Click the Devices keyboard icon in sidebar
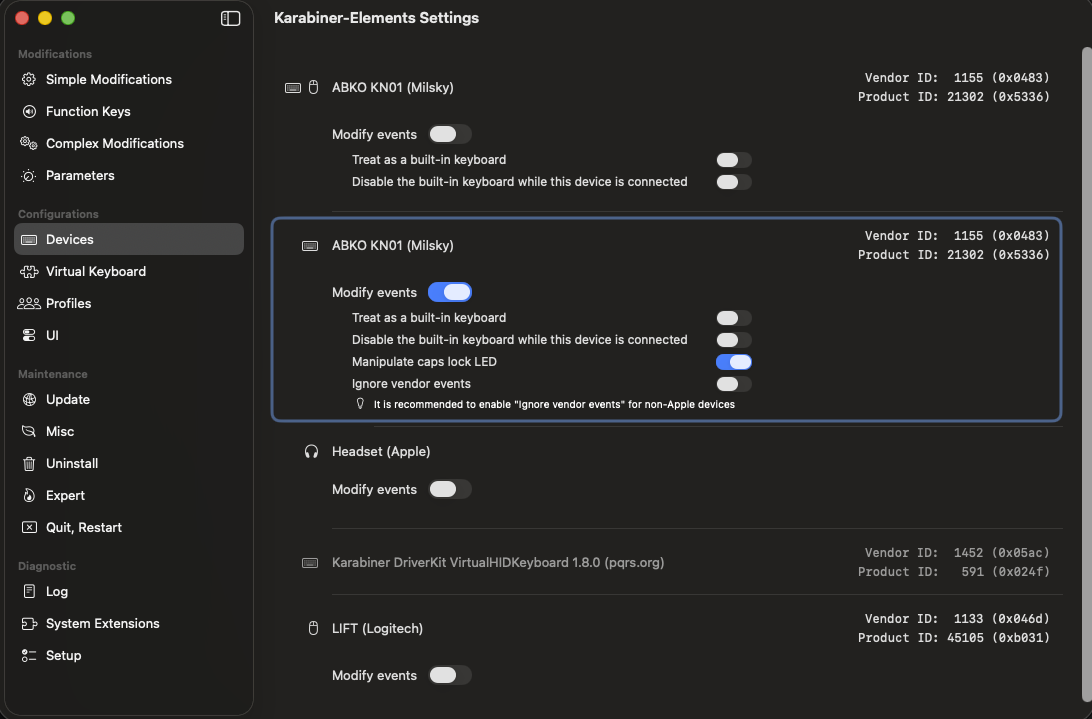Image resolution: width=1092 pixels, height=719 pixels. click(29, 240)
